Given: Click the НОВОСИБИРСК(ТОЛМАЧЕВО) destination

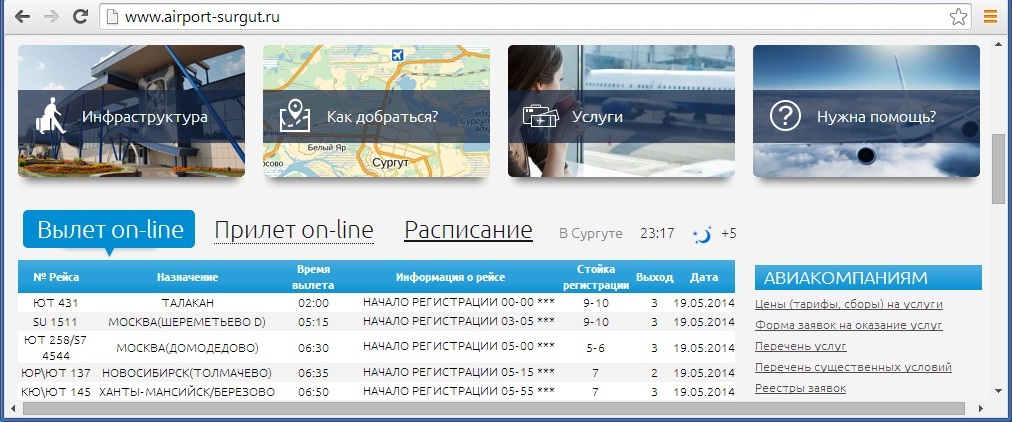Looking at the screenshot, I should [x=187, y=372].
